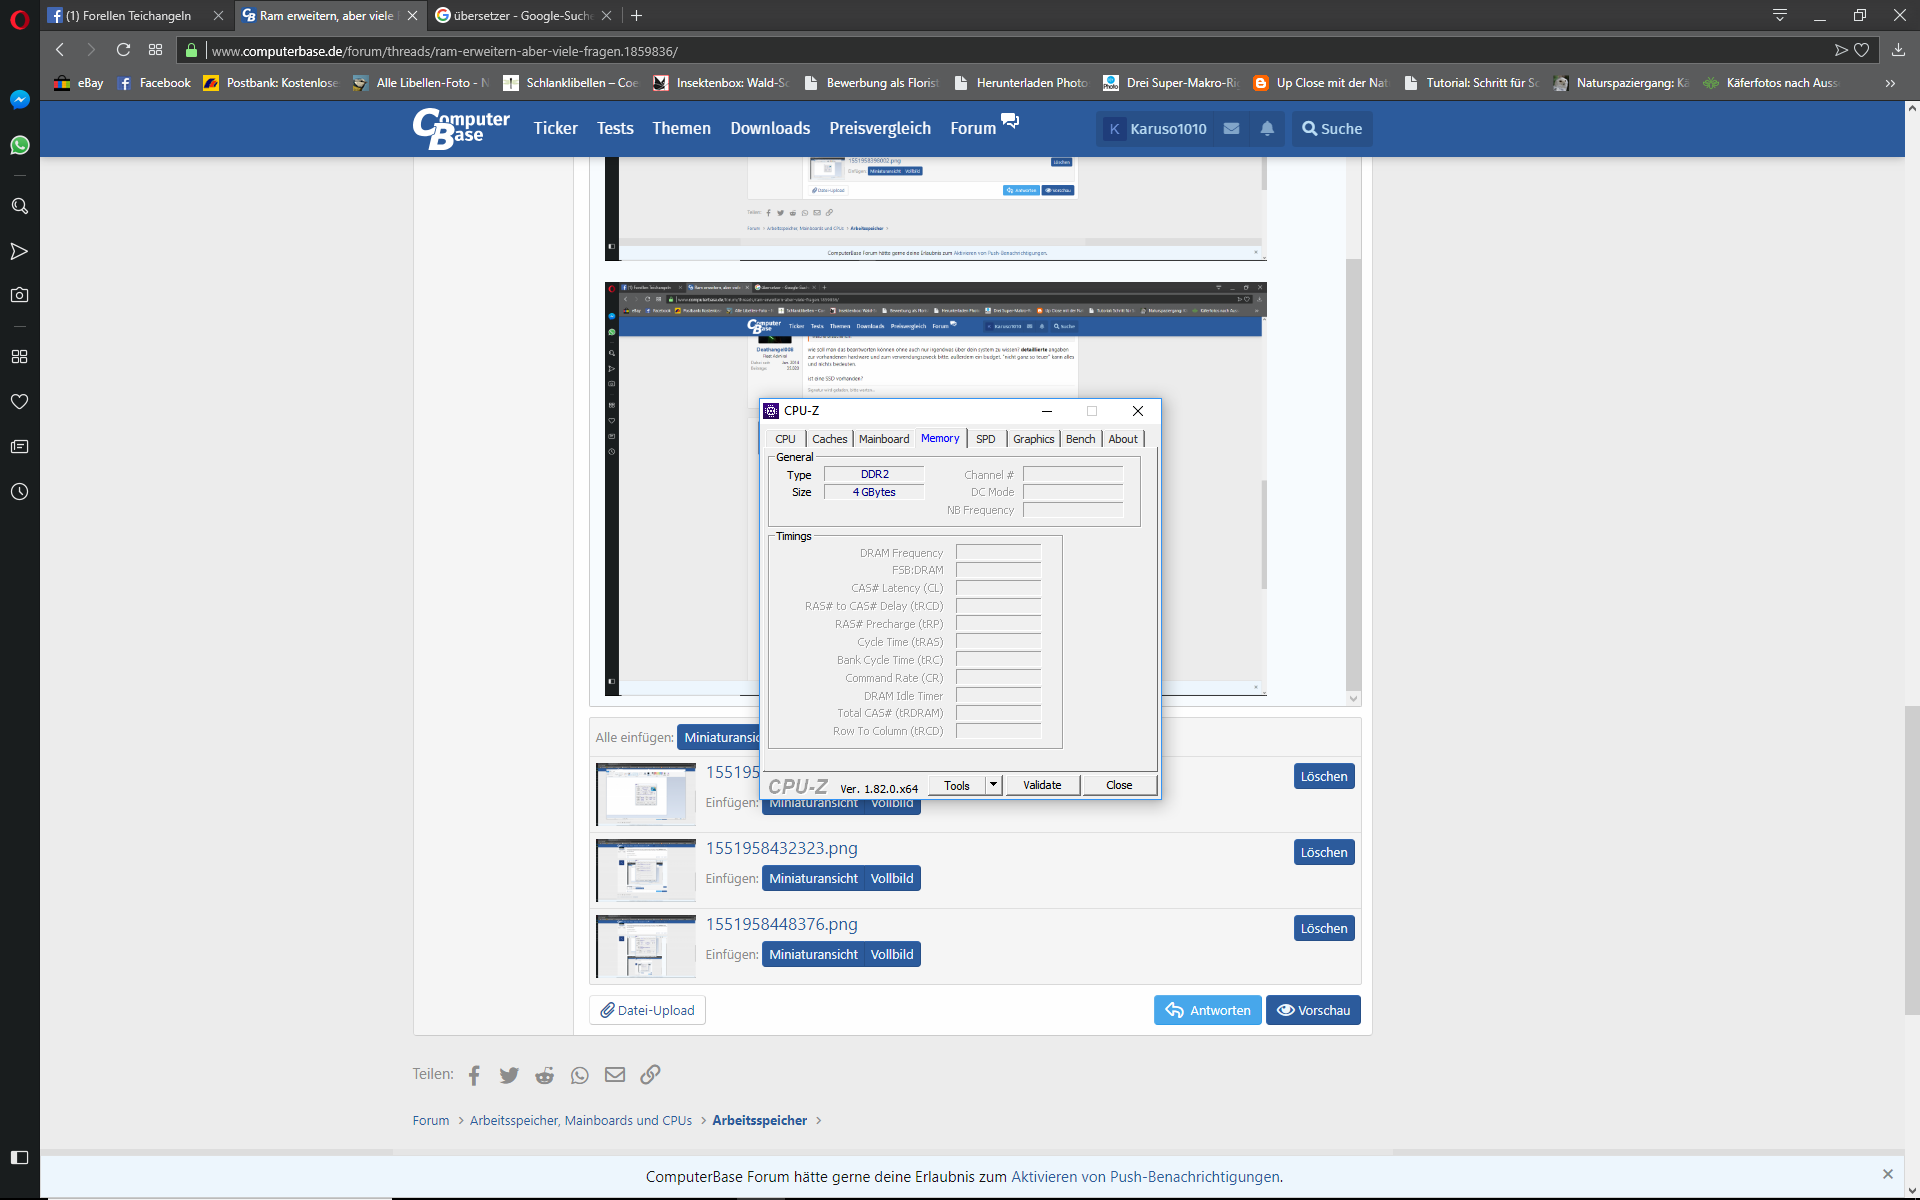Insert Vollbild for 1551958432323.png
Screen dimensions: 1920x1200
pyautogui.click(x=891, y=879)
